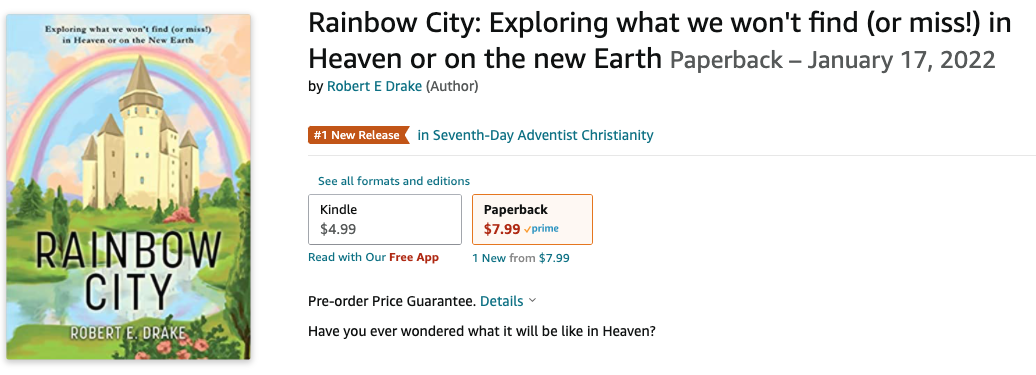Viewport: 1036px width, 375px height.
Task: Click the prime checkmark logo
Action: point(541,229)
